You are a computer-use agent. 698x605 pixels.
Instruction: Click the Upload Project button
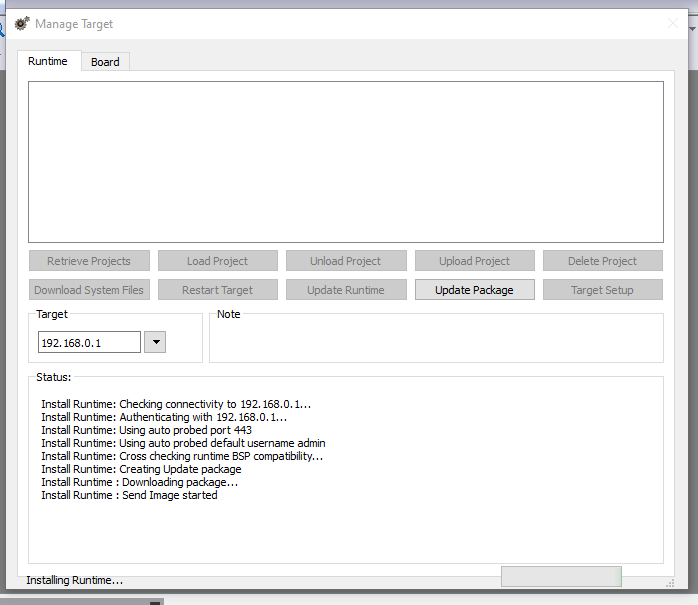[474, 261]
